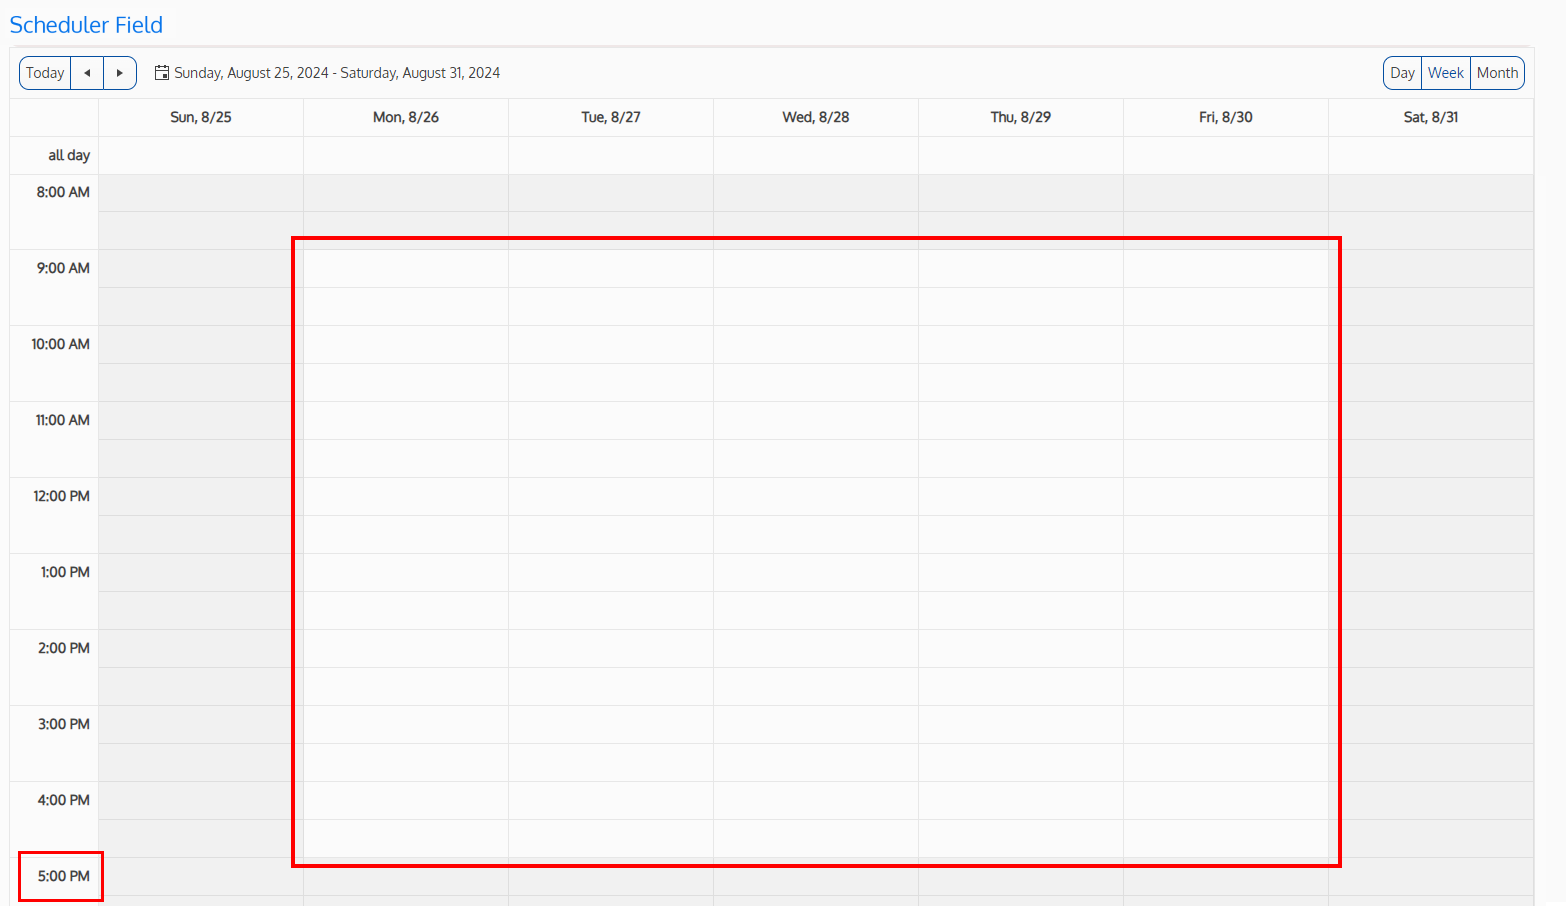The width and height of the screenshot is (1566, 906).
Task: Select Wednesday 8/28 slot starting 12:00 PM
Action: click(x=816, y=497)
